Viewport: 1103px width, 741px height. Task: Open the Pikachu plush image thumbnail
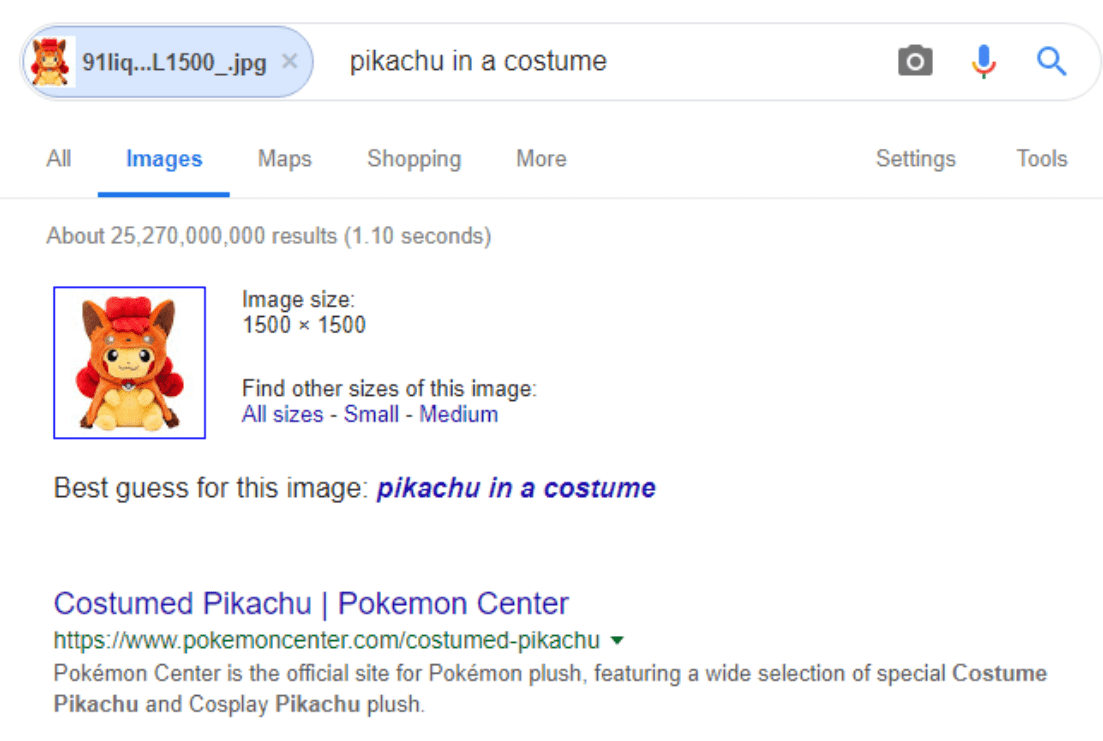click(x=129, y=363)
